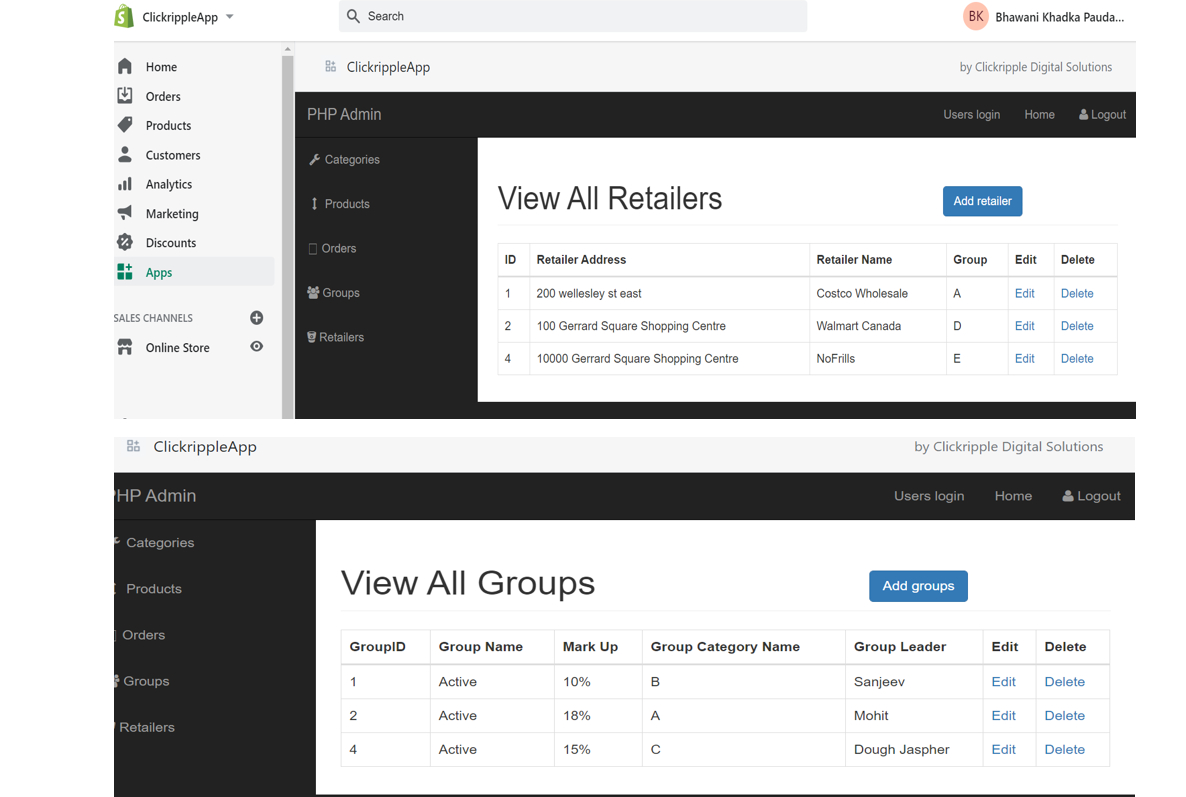Click the Shopify sidebar scrollbar

pyautogui.click(x=288, y=230)
